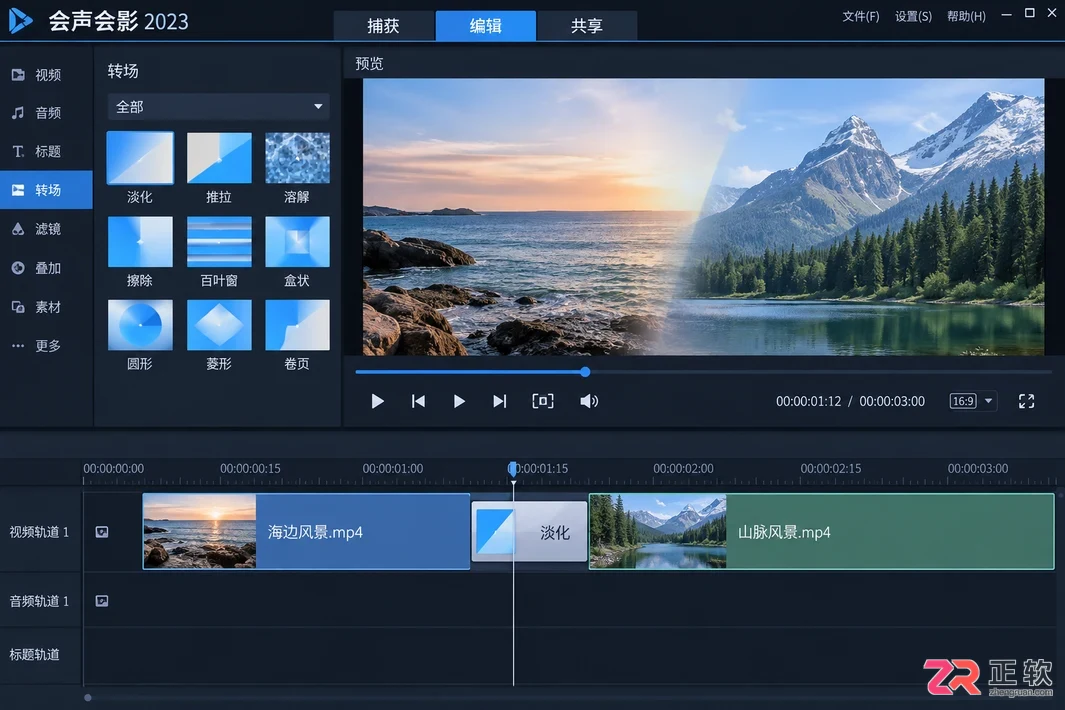
Task: Open the 16:9 aspect ratio dropdown
Action: (x=972, y=401)
